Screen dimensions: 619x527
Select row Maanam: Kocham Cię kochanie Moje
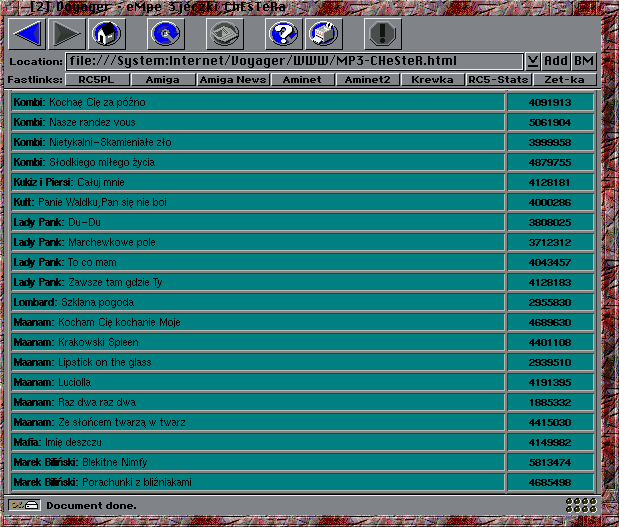click(258, 322)
